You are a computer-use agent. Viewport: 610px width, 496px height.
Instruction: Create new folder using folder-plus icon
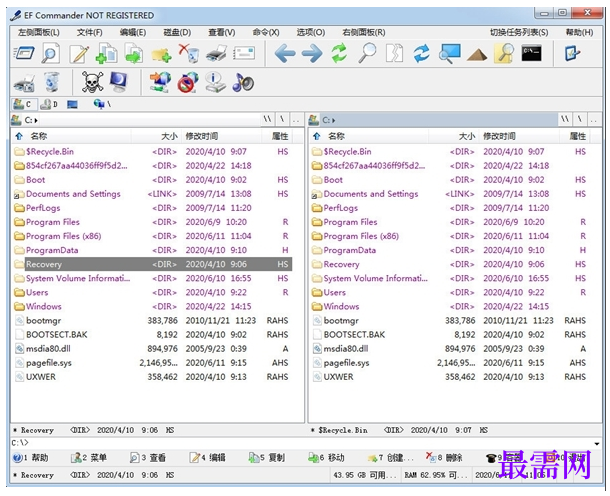(x=161, y=54)
